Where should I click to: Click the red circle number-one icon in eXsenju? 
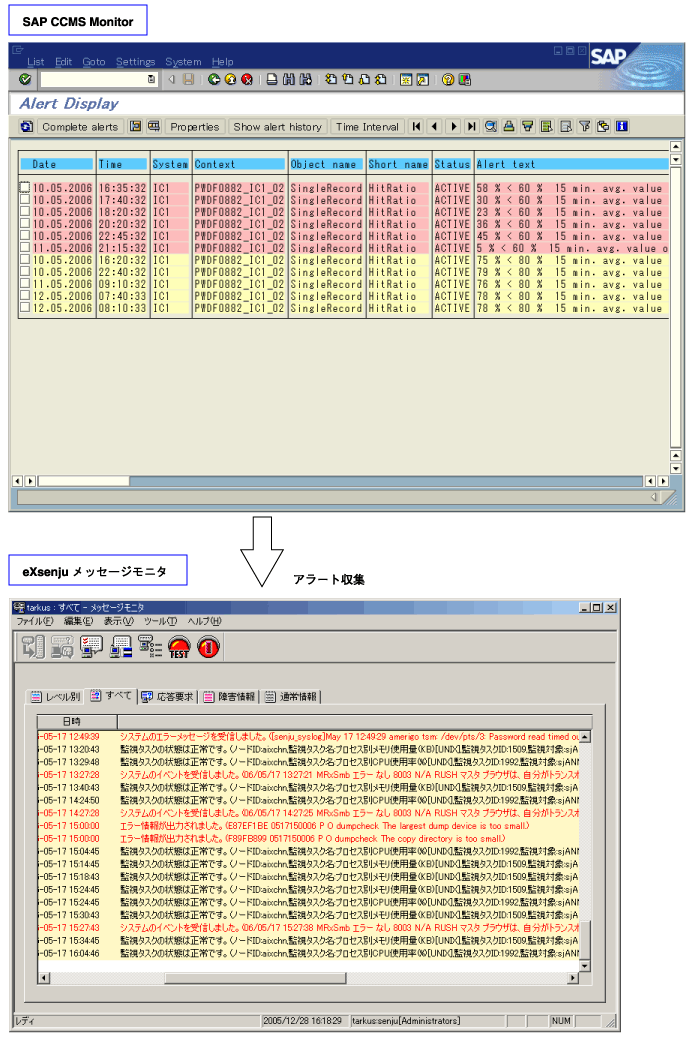[x=208, y=647]
